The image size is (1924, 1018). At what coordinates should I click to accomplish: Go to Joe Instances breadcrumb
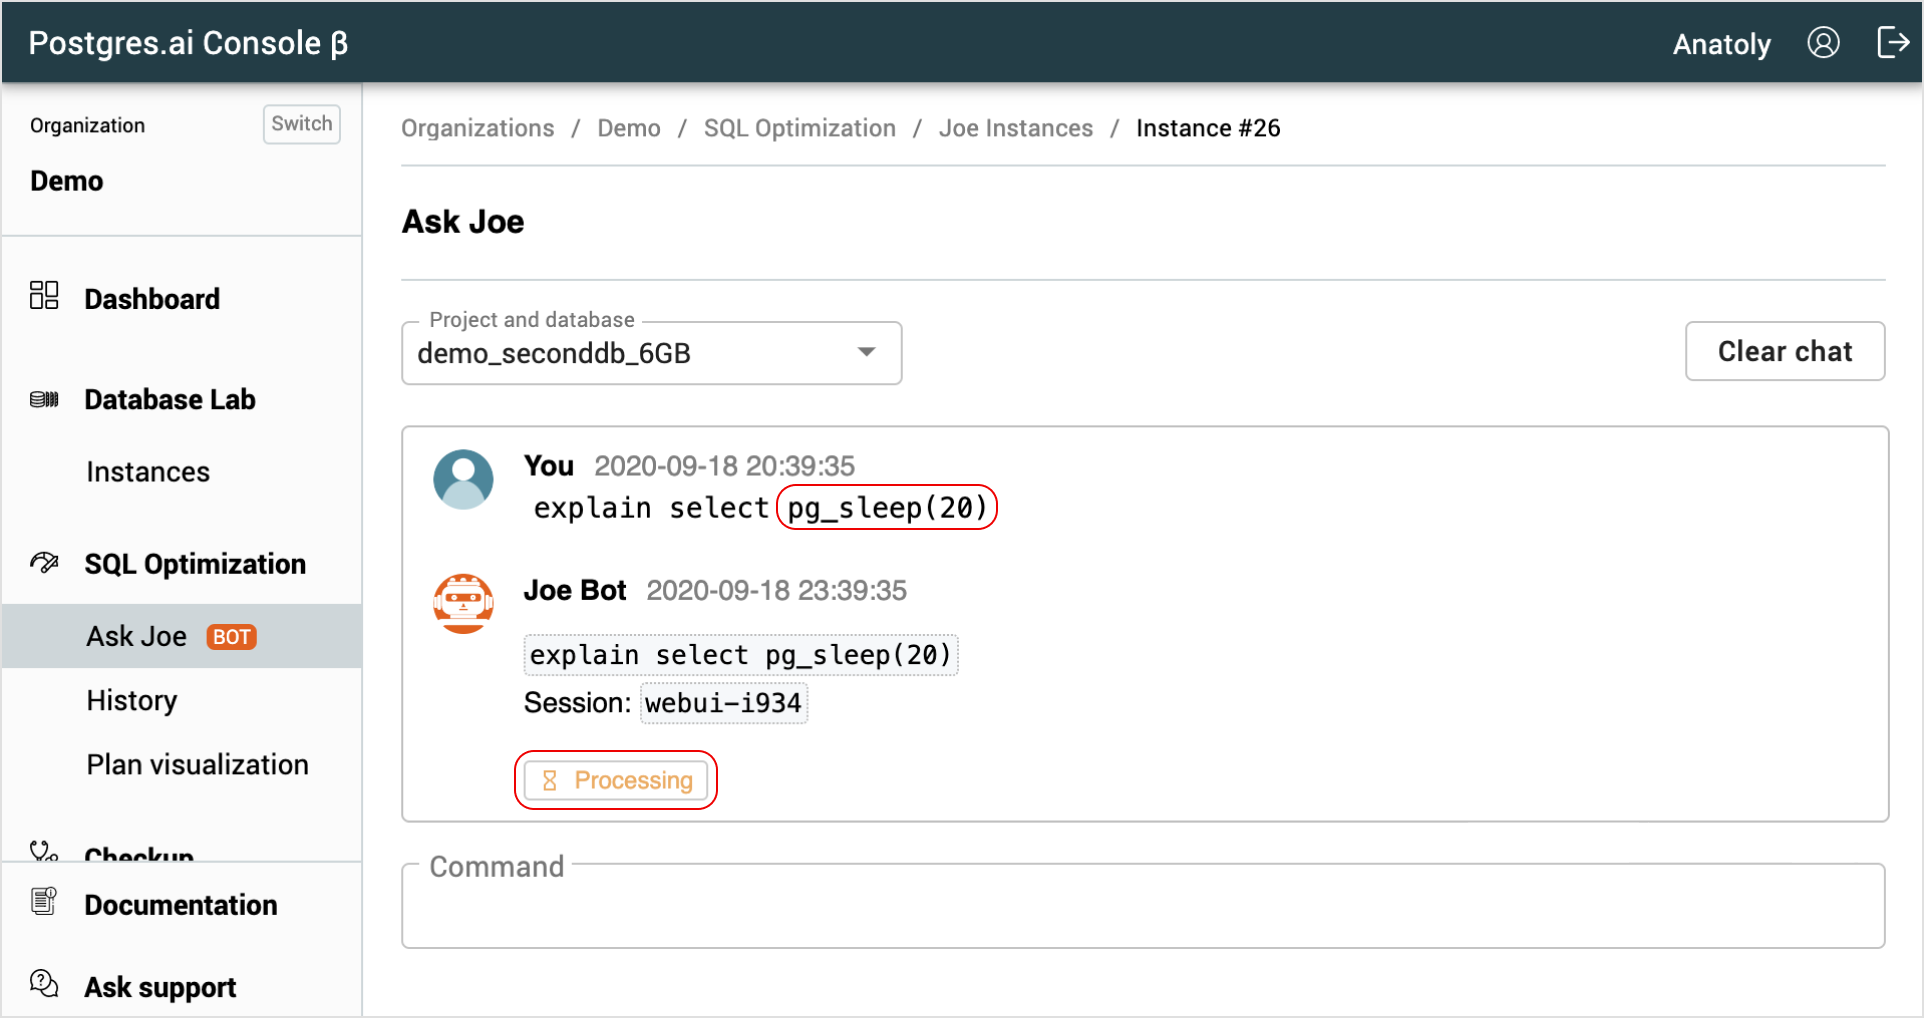click(1016, 128)
